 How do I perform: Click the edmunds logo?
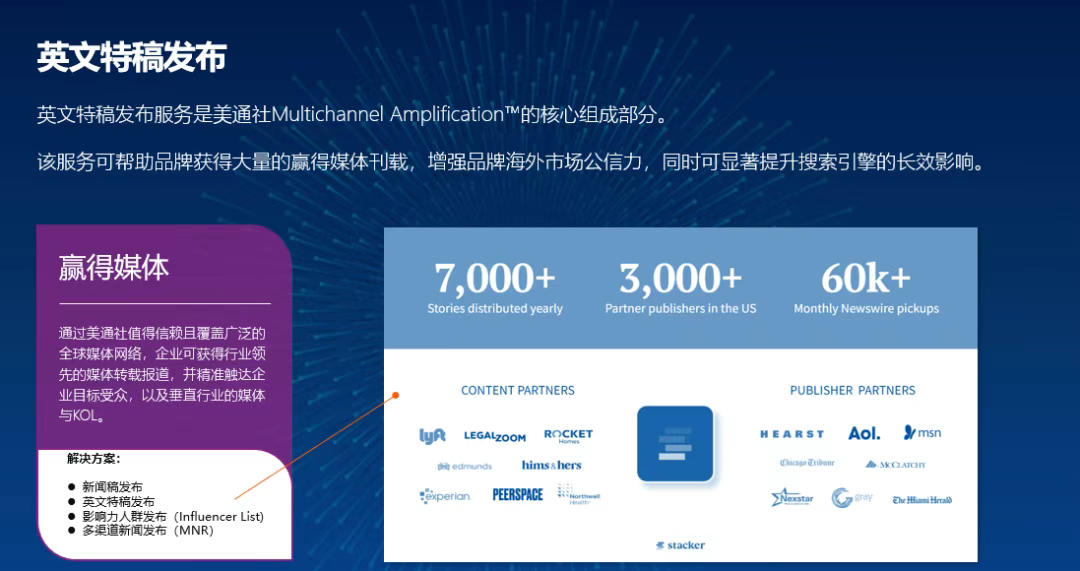[464, 466]
